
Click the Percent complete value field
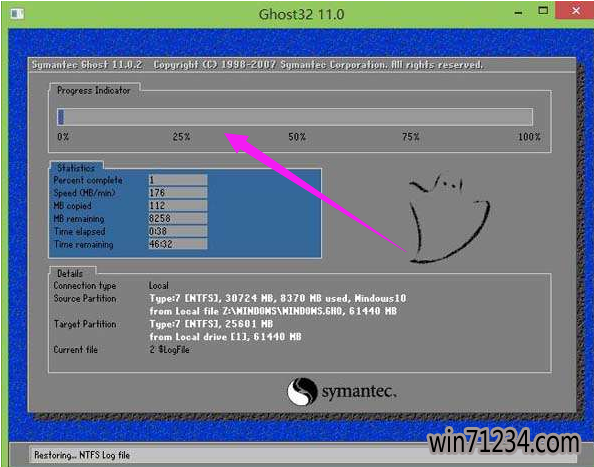[x=178, y=180]
